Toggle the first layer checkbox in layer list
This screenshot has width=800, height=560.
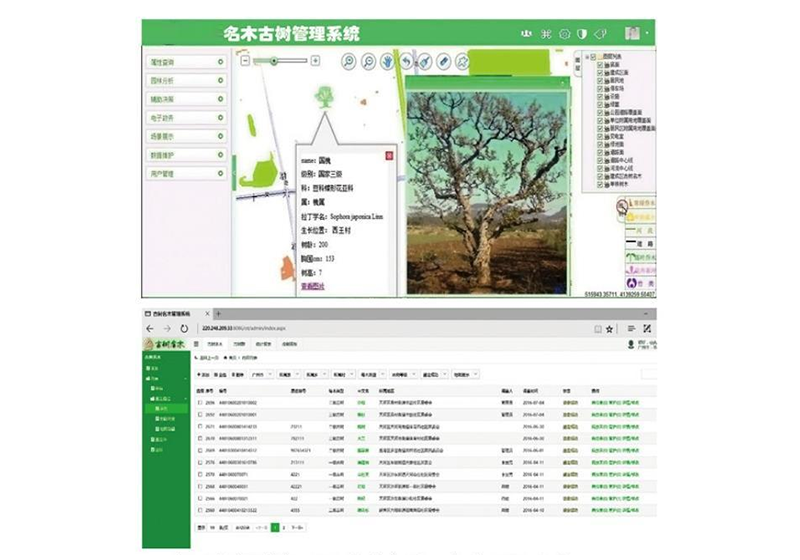tap(600, 65)
